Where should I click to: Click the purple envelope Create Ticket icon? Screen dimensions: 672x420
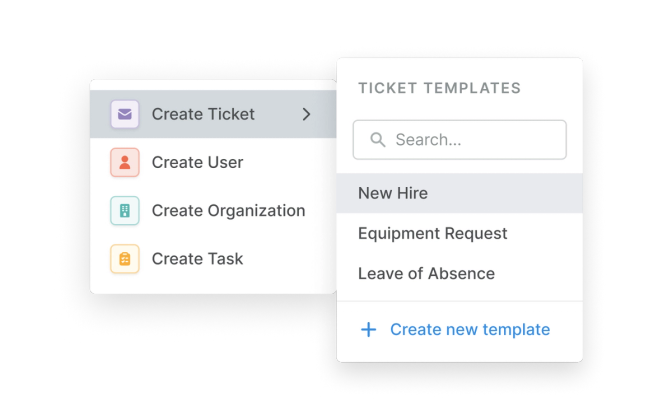tap(124, 115)
